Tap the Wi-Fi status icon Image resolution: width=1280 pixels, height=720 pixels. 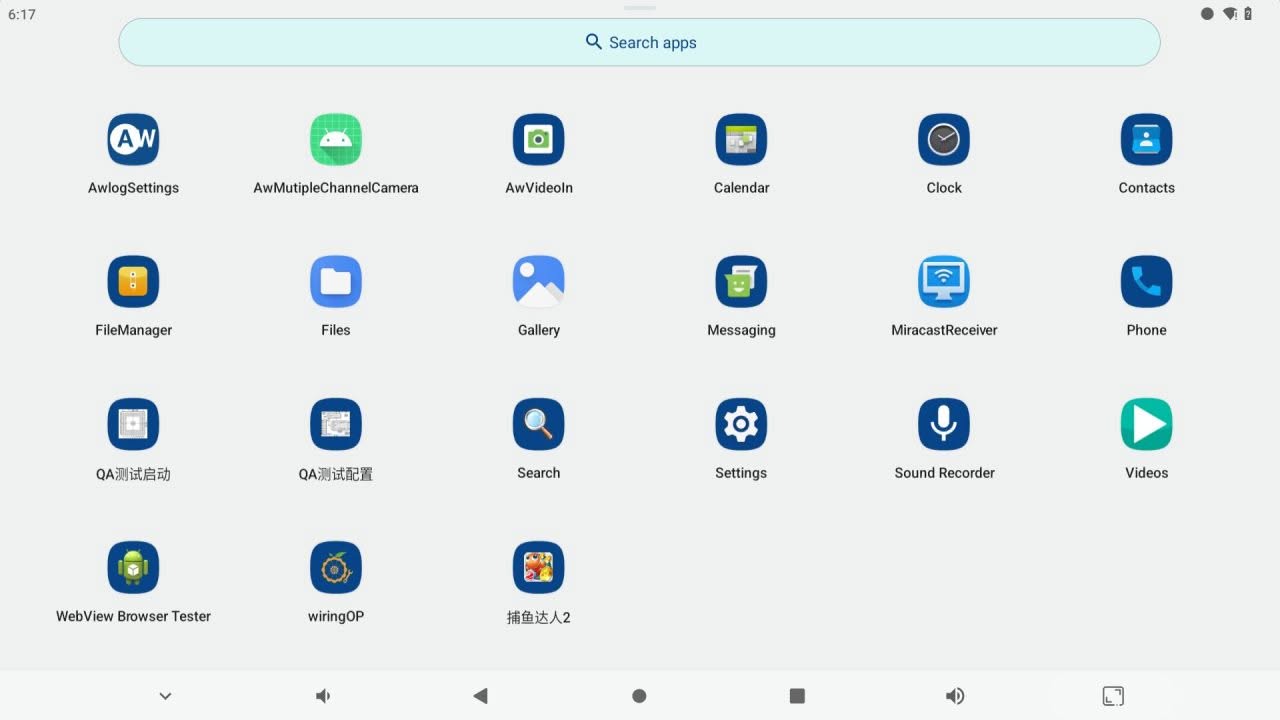coord(1230,14)
